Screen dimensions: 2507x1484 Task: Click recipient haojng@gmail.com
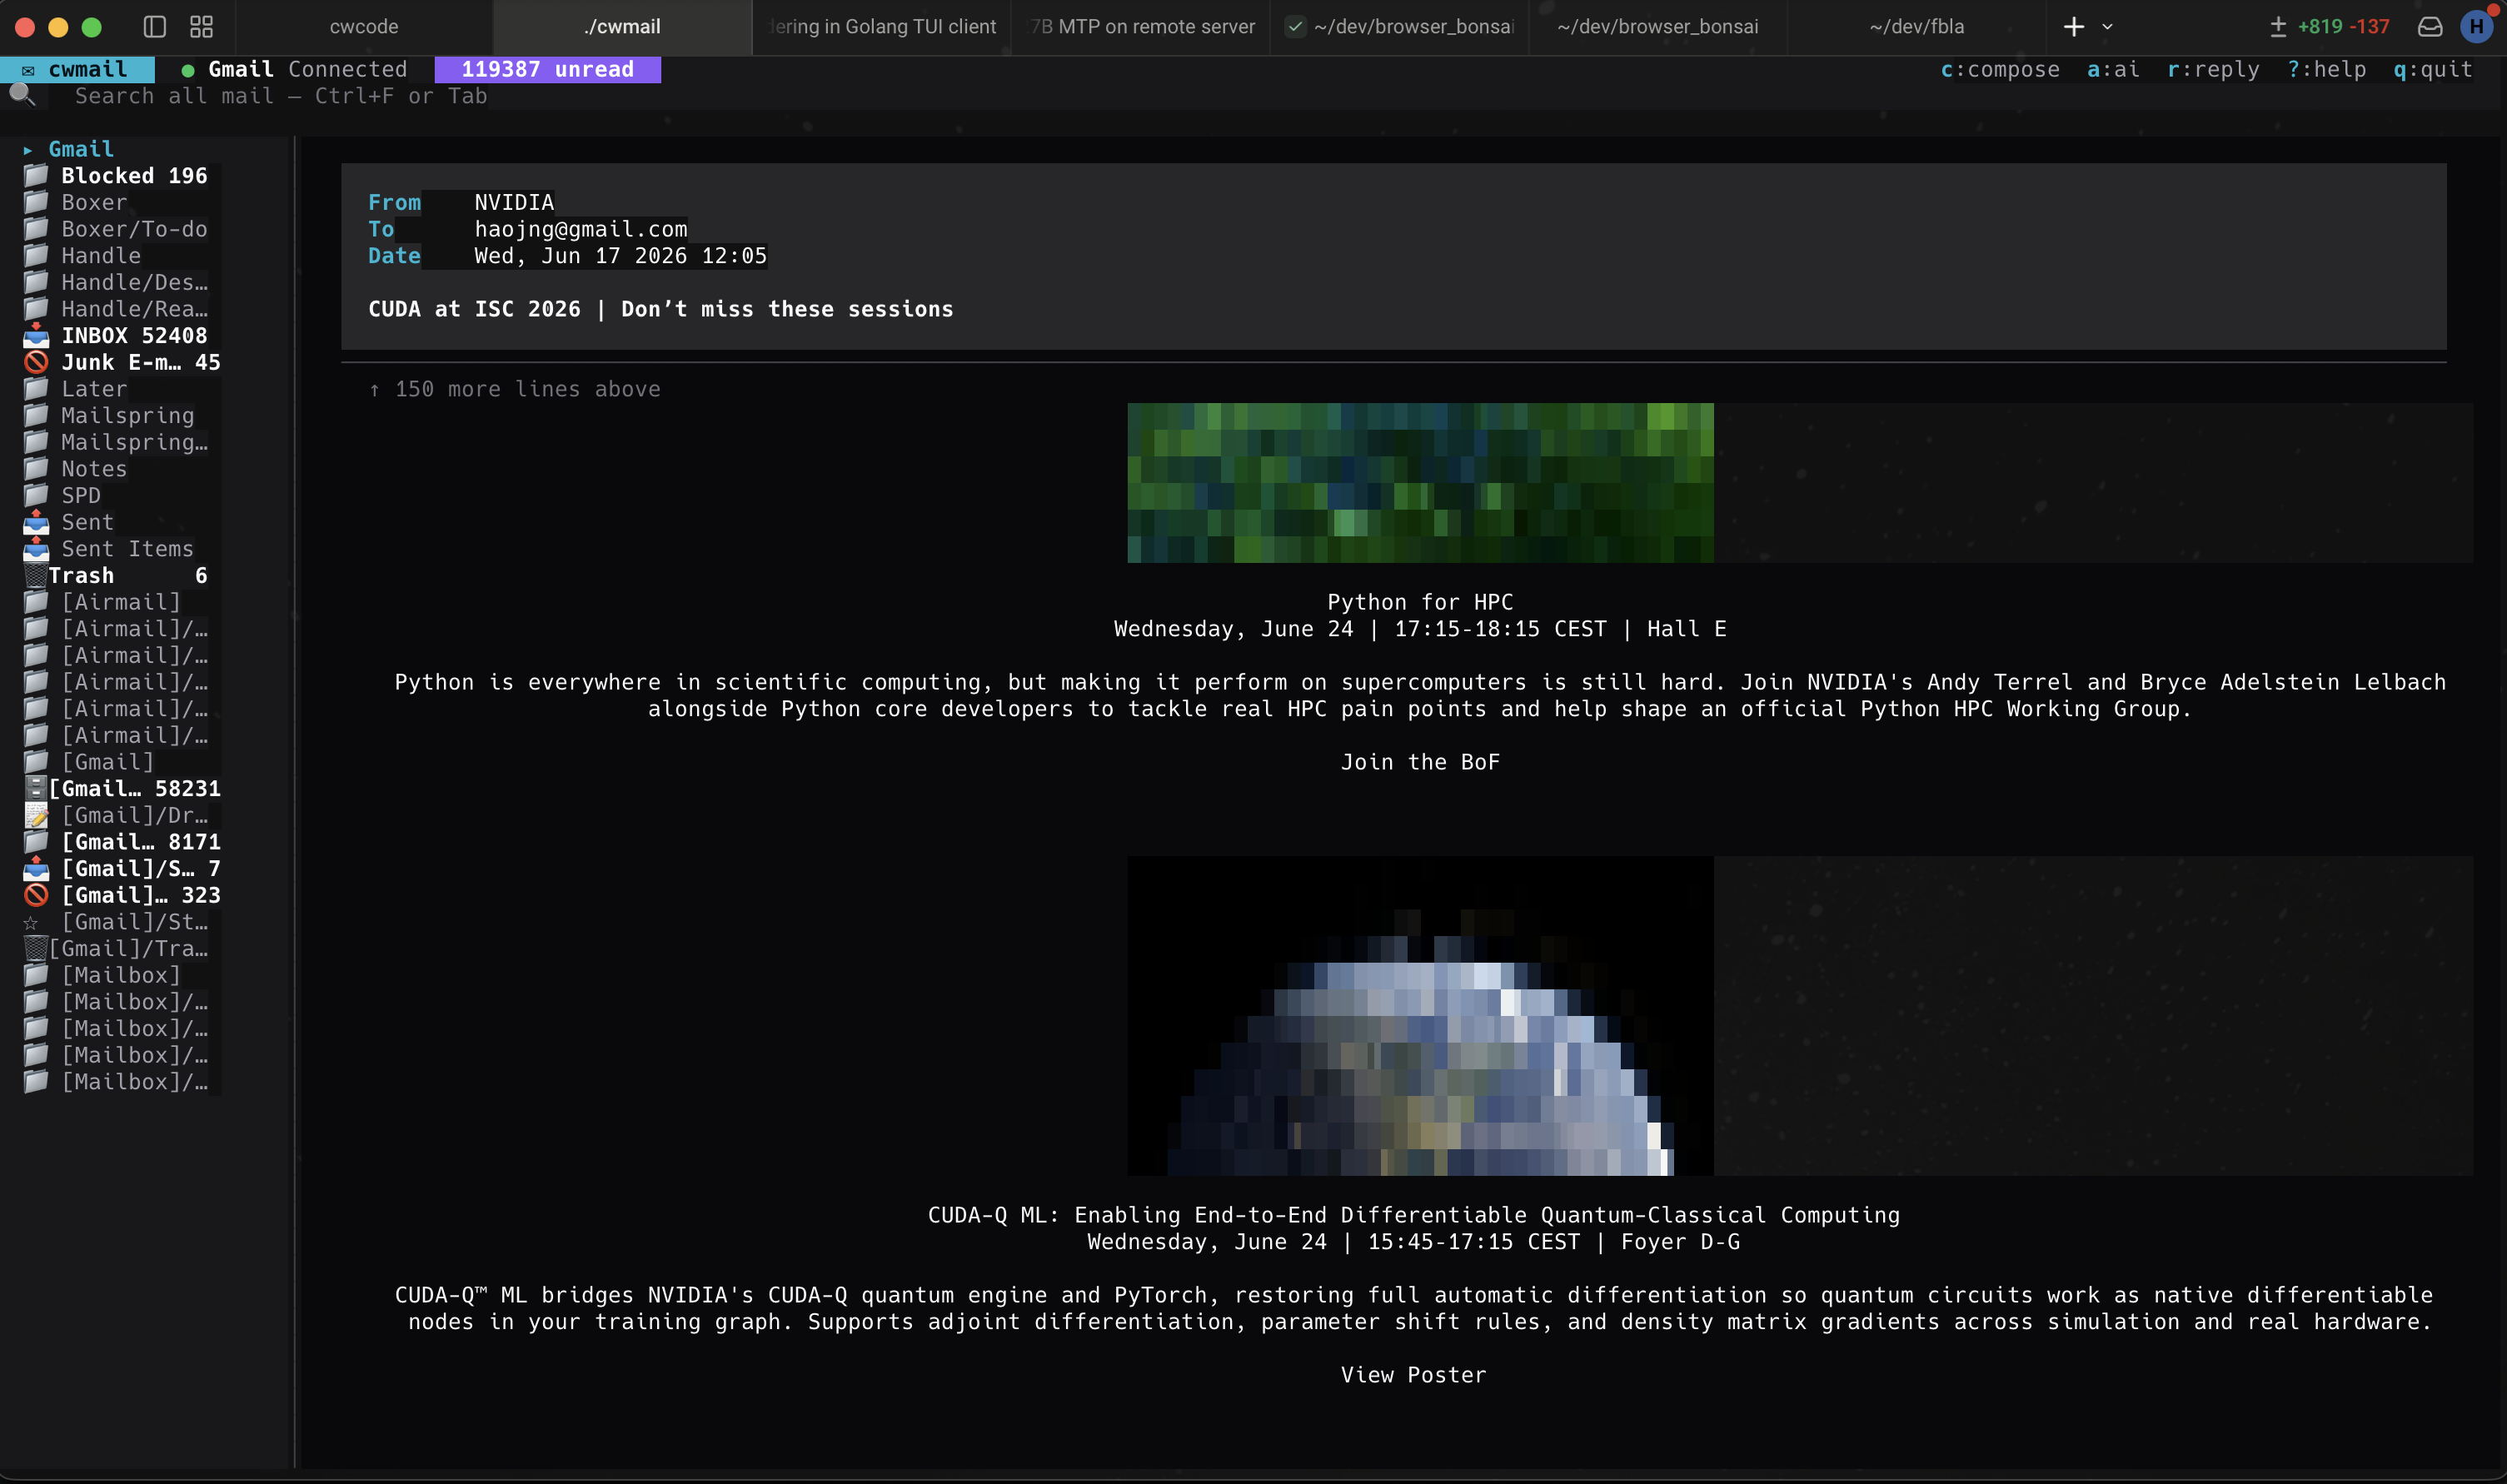pyautogui.click(x=581, y=229)
